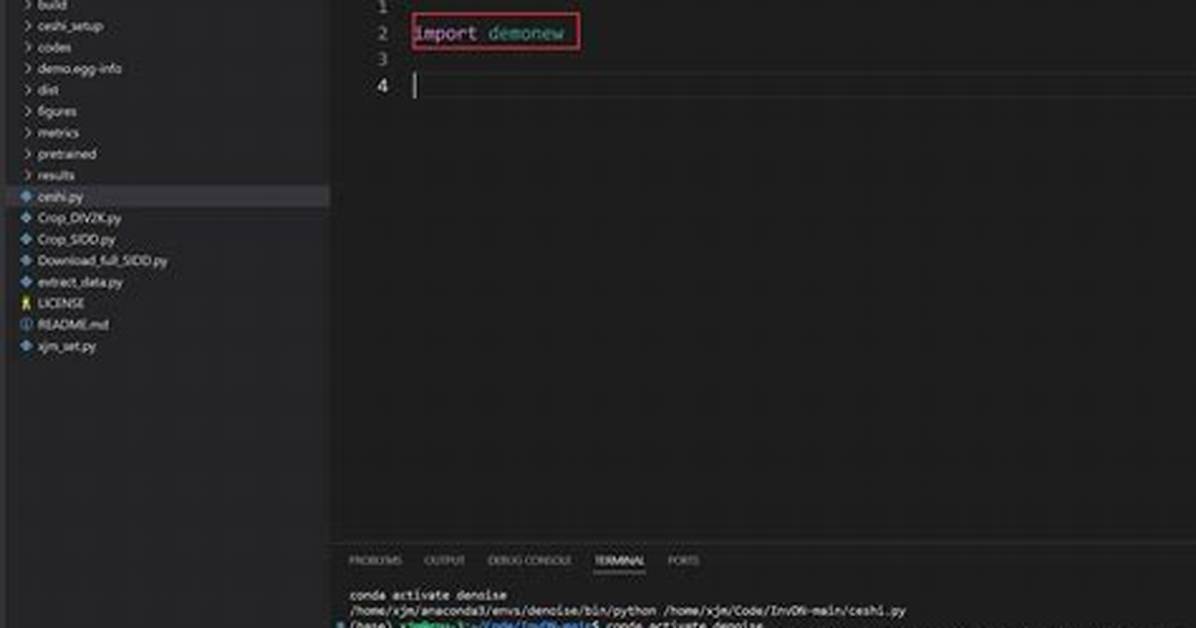Open Crop_DIV2K.py file name in explorer

click(x=79, y=218)
